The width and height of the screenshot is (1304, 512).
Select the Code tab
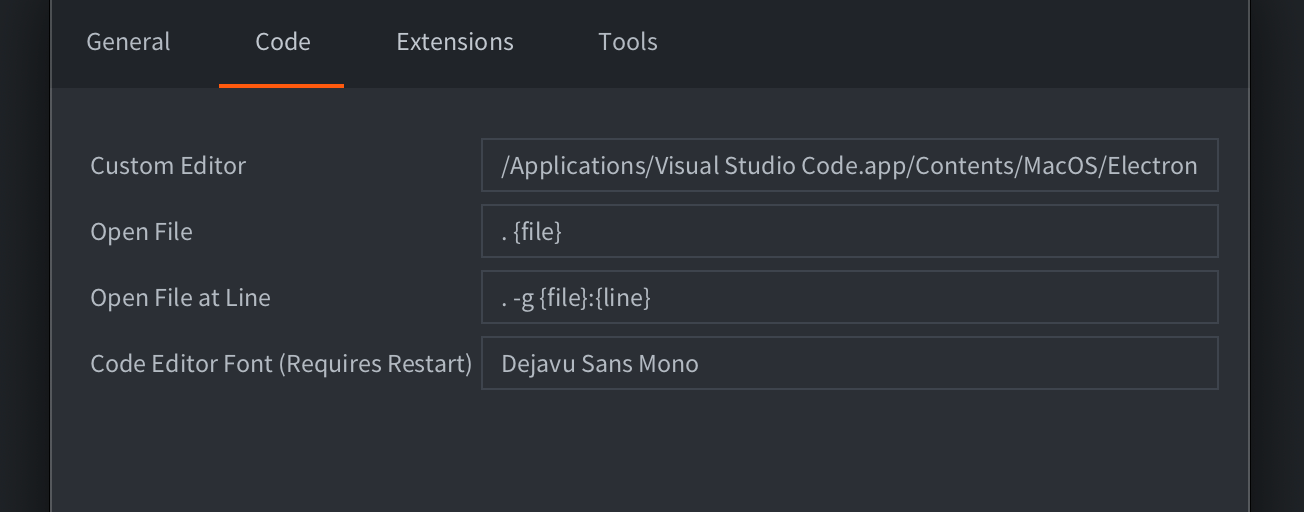282,42
